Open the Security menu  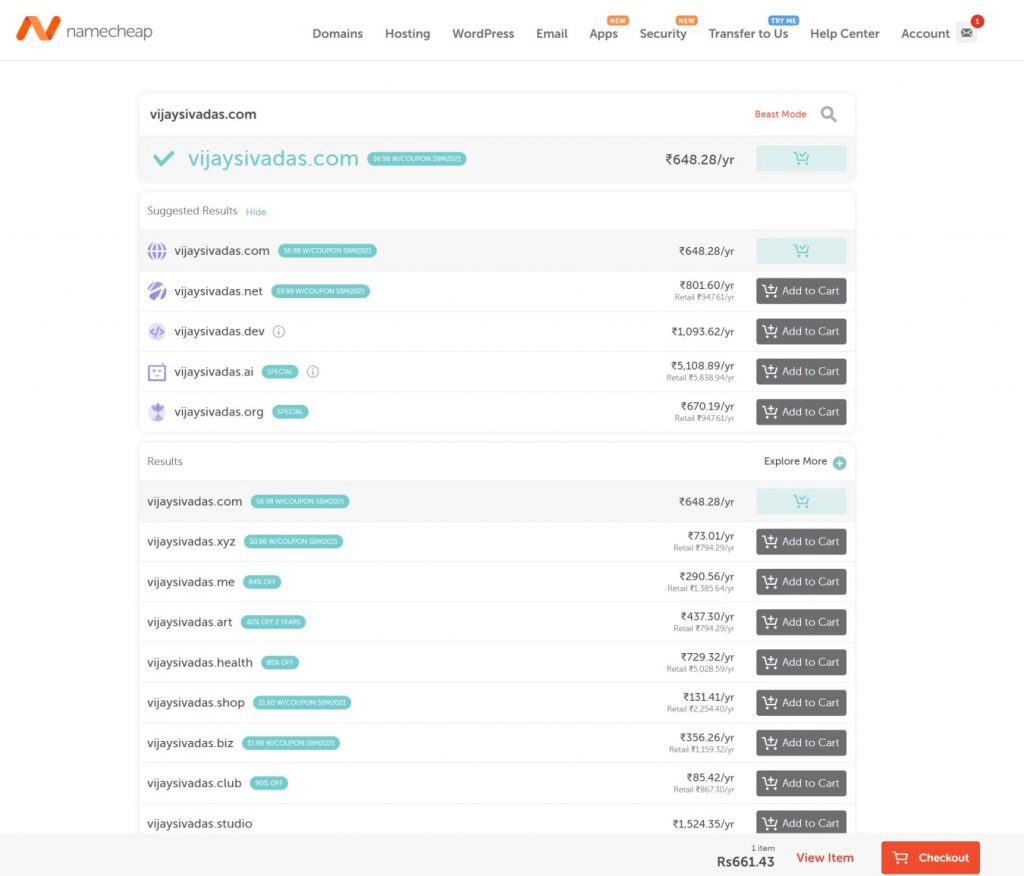point(663,33)
